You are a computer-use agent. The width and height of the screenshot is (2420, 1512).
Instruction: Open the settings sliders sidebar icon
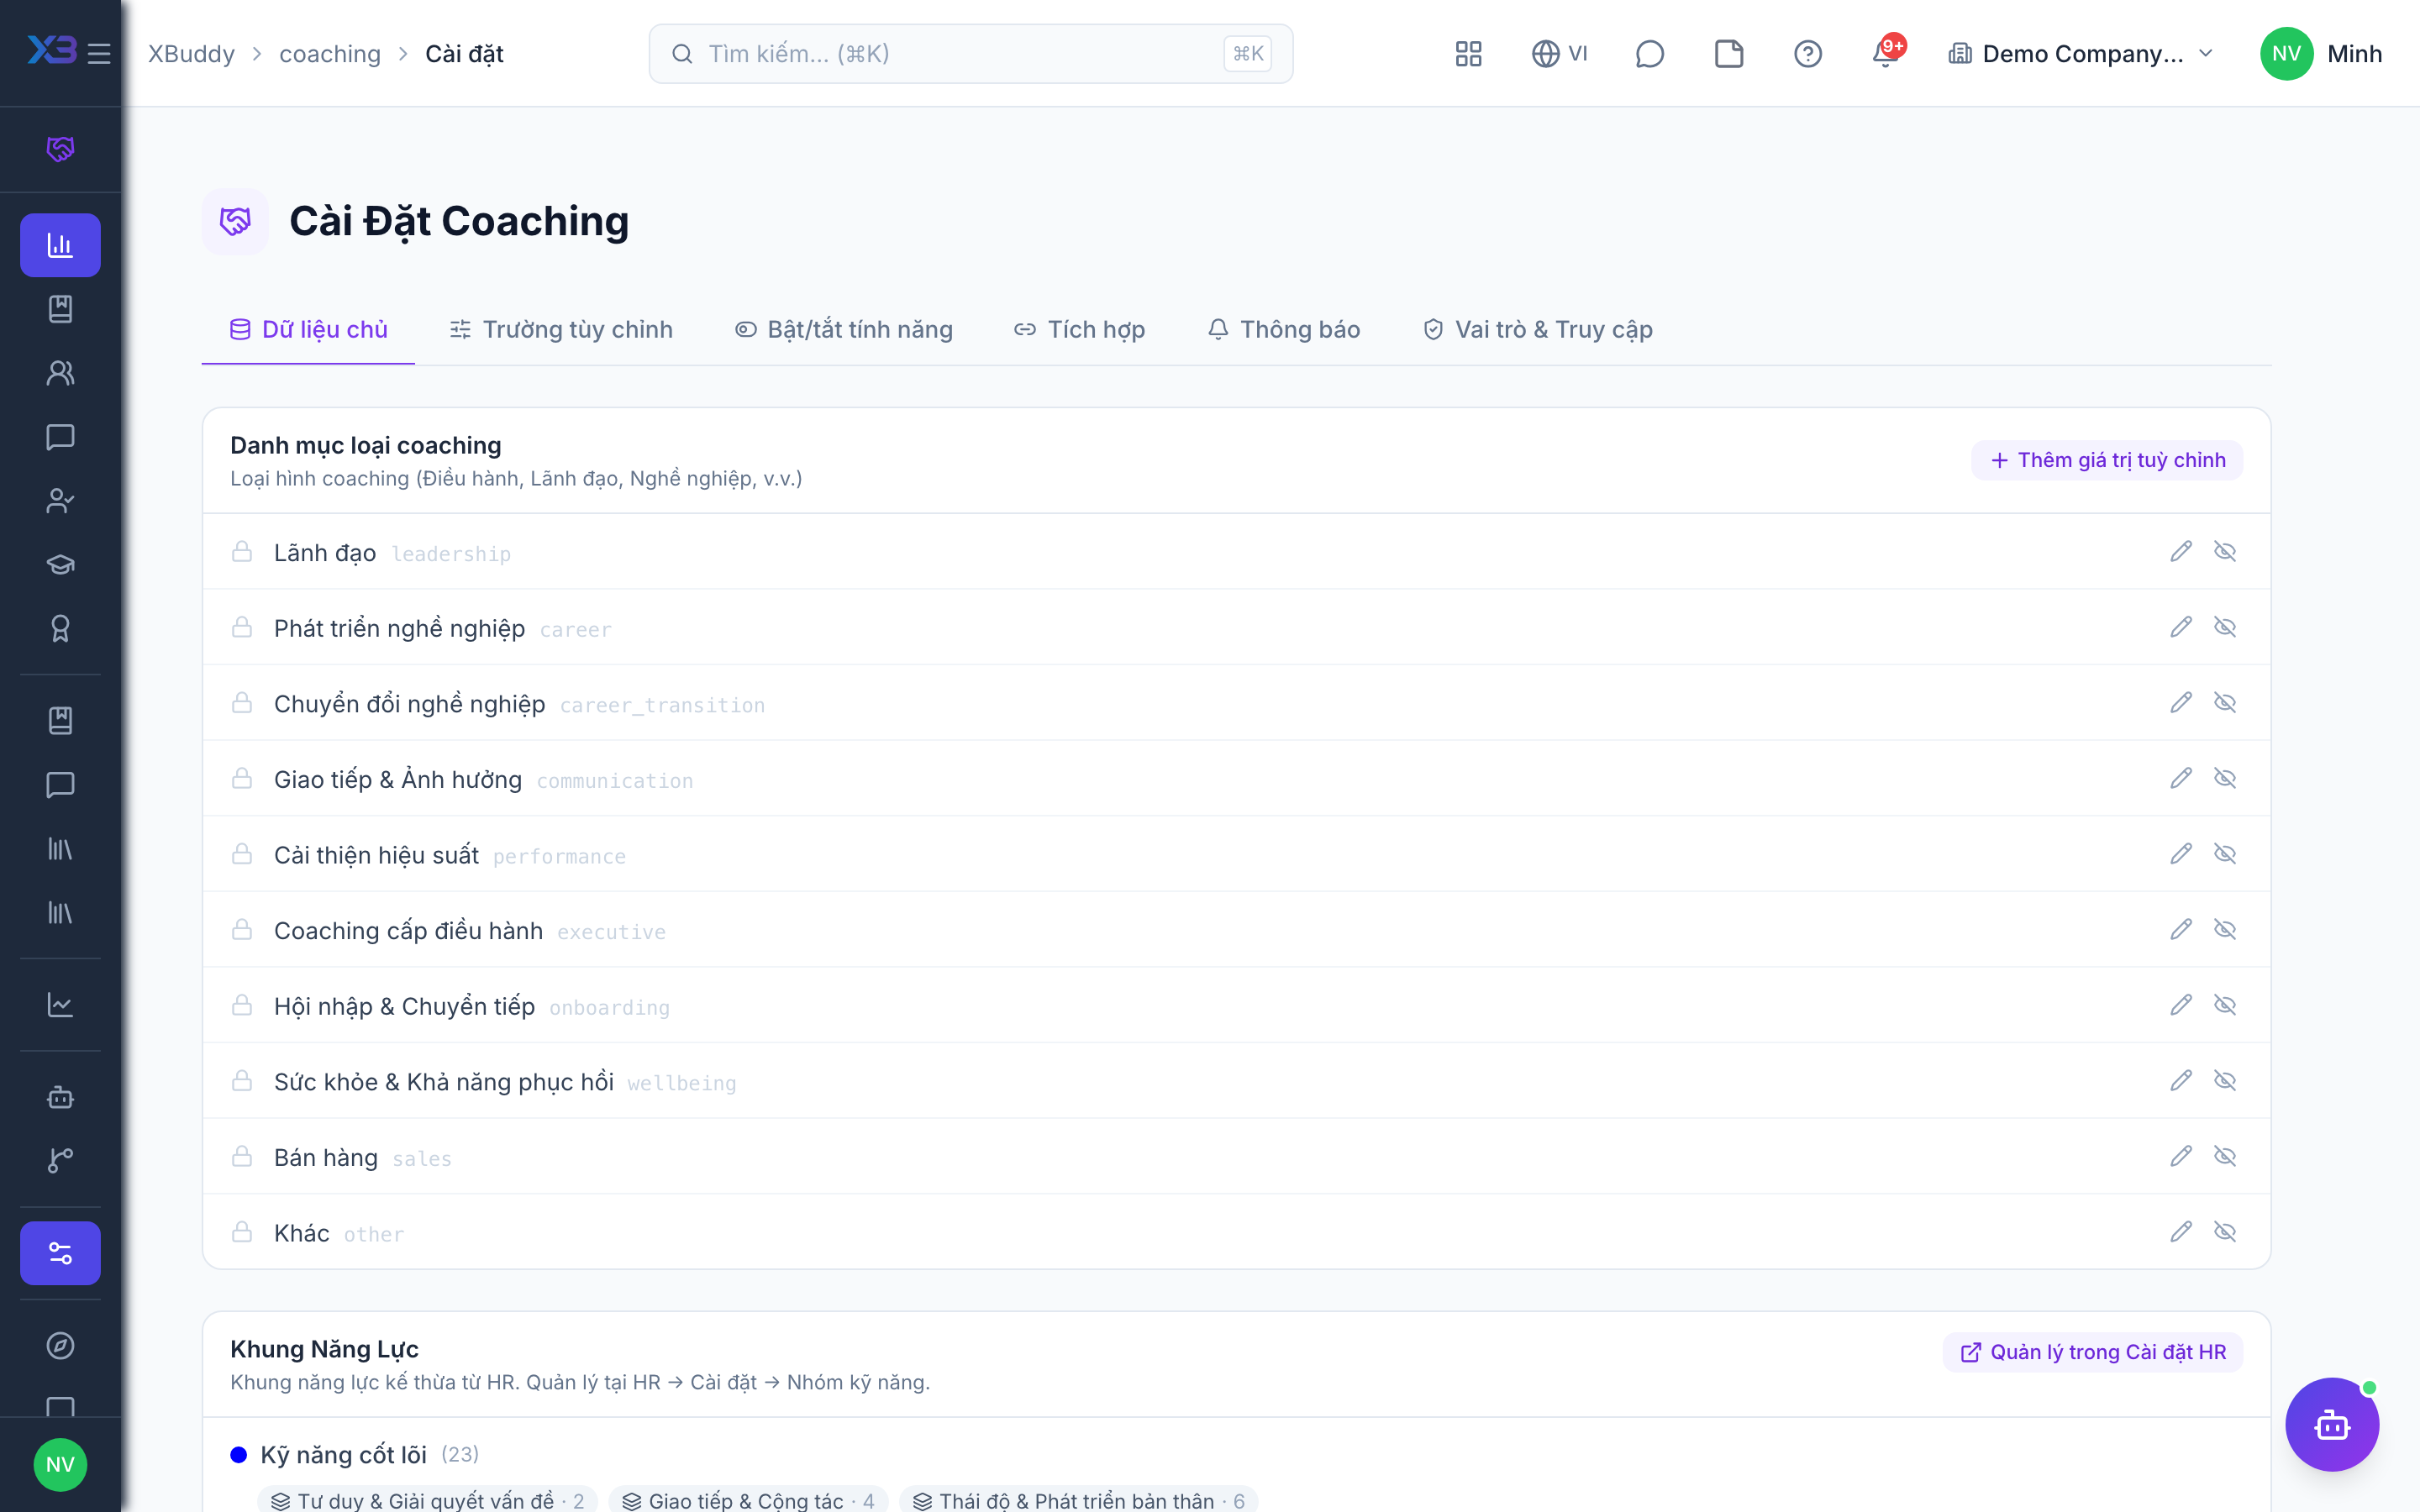click(x=60, y=1253)
